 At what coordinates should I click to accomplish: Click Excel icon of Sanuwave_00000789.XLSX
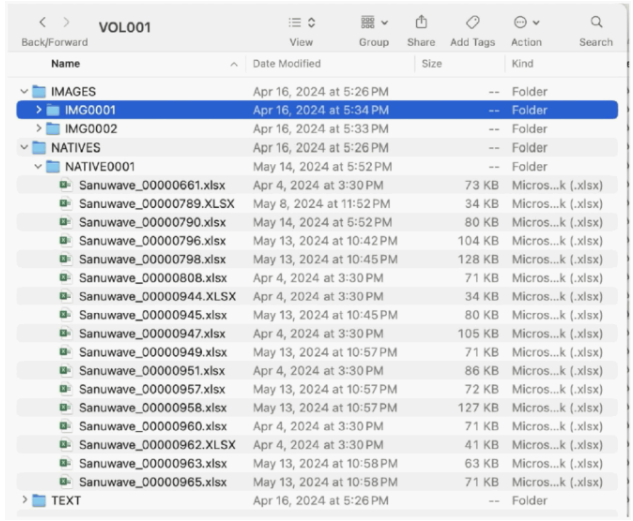coord(65,203)
